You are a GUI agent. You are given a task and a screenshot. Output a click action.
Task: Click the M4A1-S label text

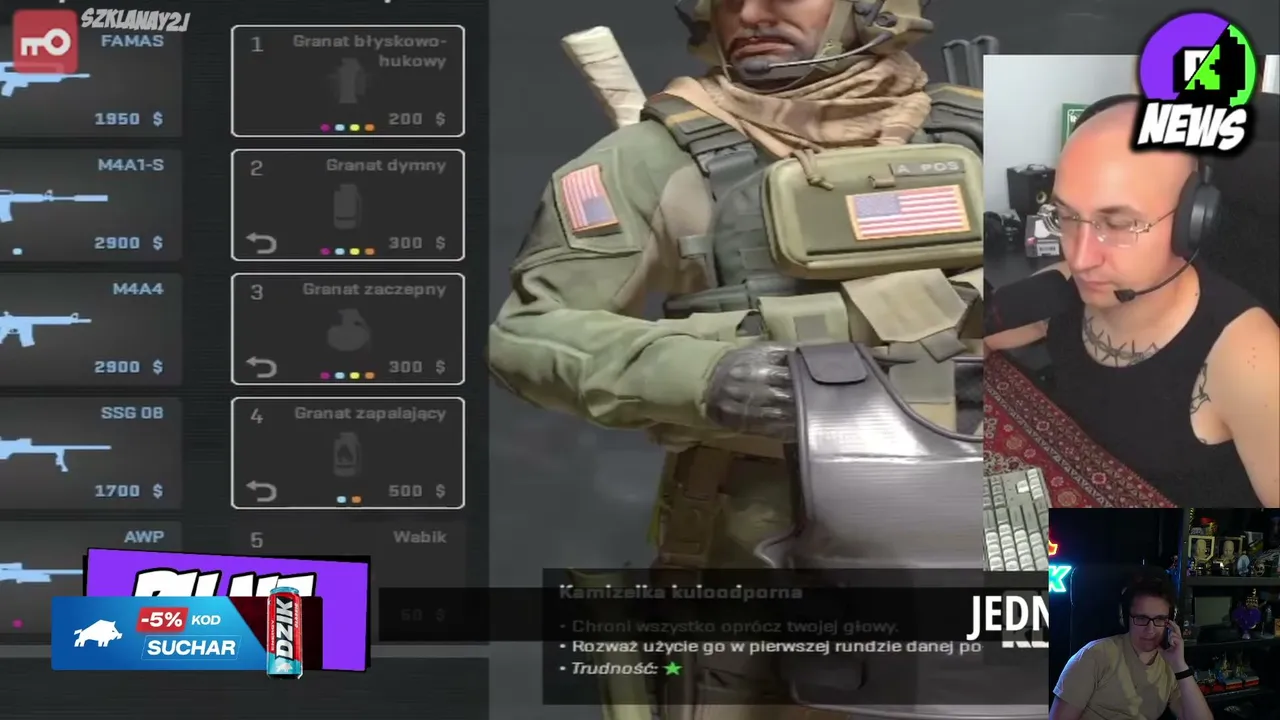click(131, 165)
